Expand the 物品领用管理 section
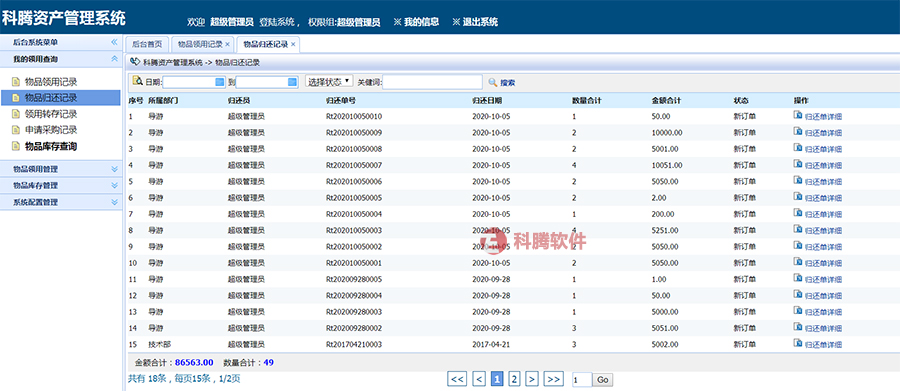Viewport: 900px width, 391px height. [x=114, y=169]
